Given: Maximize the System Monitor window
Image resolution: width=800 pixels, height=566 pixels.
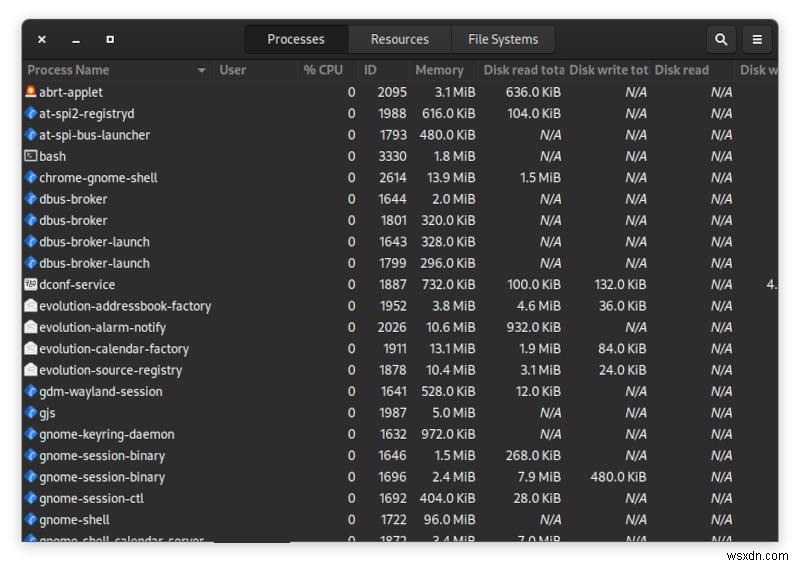Looking at the screenshot, I should point(110,39).
